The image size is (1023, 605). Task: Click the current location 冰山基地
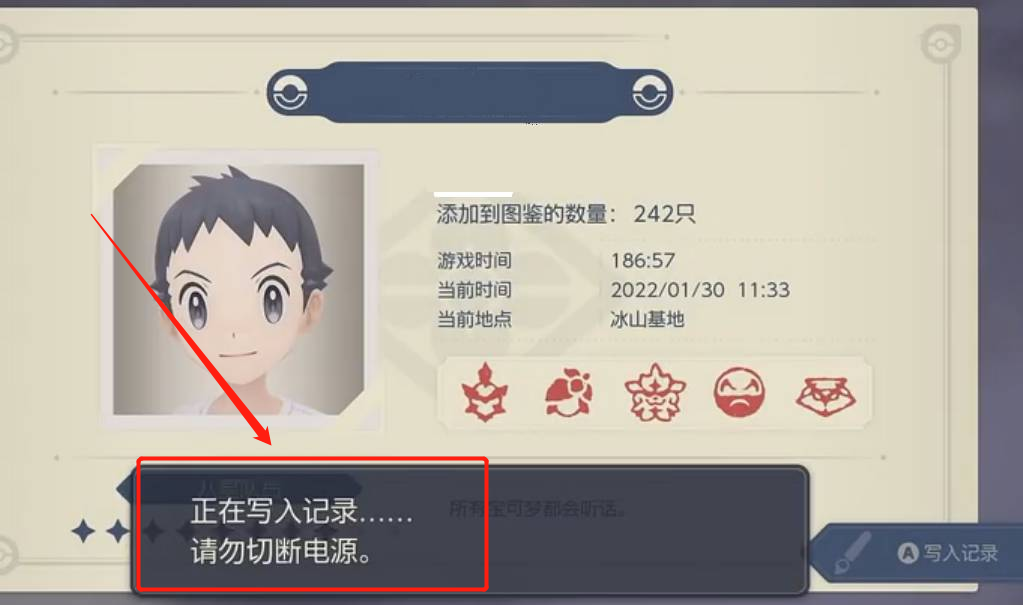tap(647, 319)
